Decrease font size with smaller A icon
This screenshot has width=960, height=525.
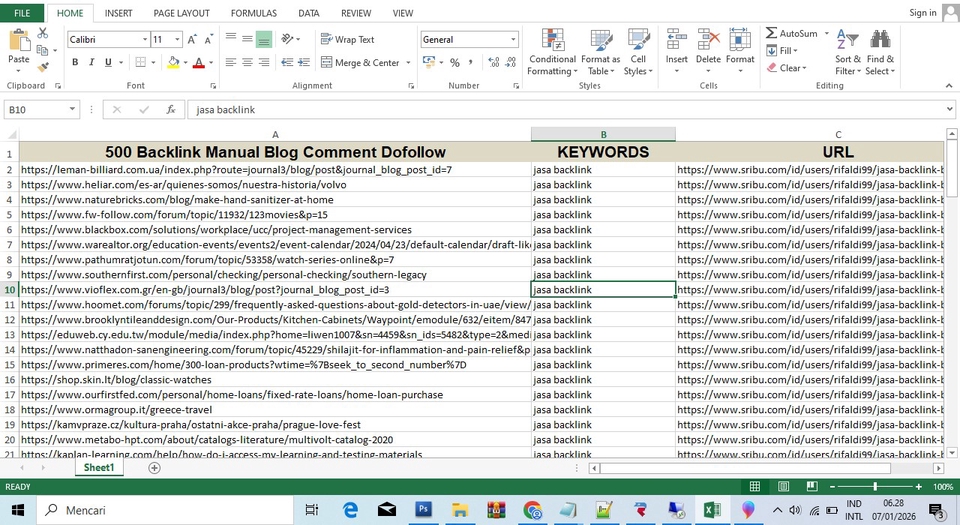209,40
